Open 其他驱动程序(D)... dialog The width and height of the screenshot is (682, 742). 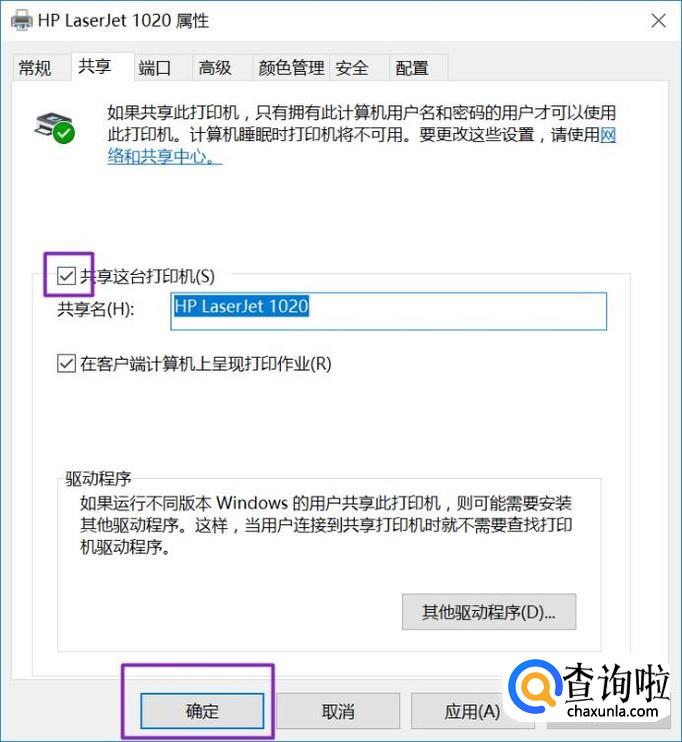click(x=489, y=612)
